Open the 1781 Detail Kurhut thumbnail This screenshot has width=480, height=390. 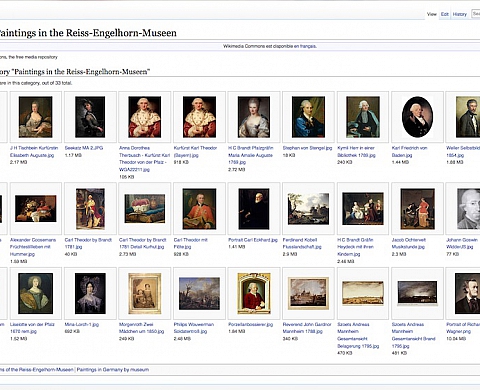[x=145, y=209]
